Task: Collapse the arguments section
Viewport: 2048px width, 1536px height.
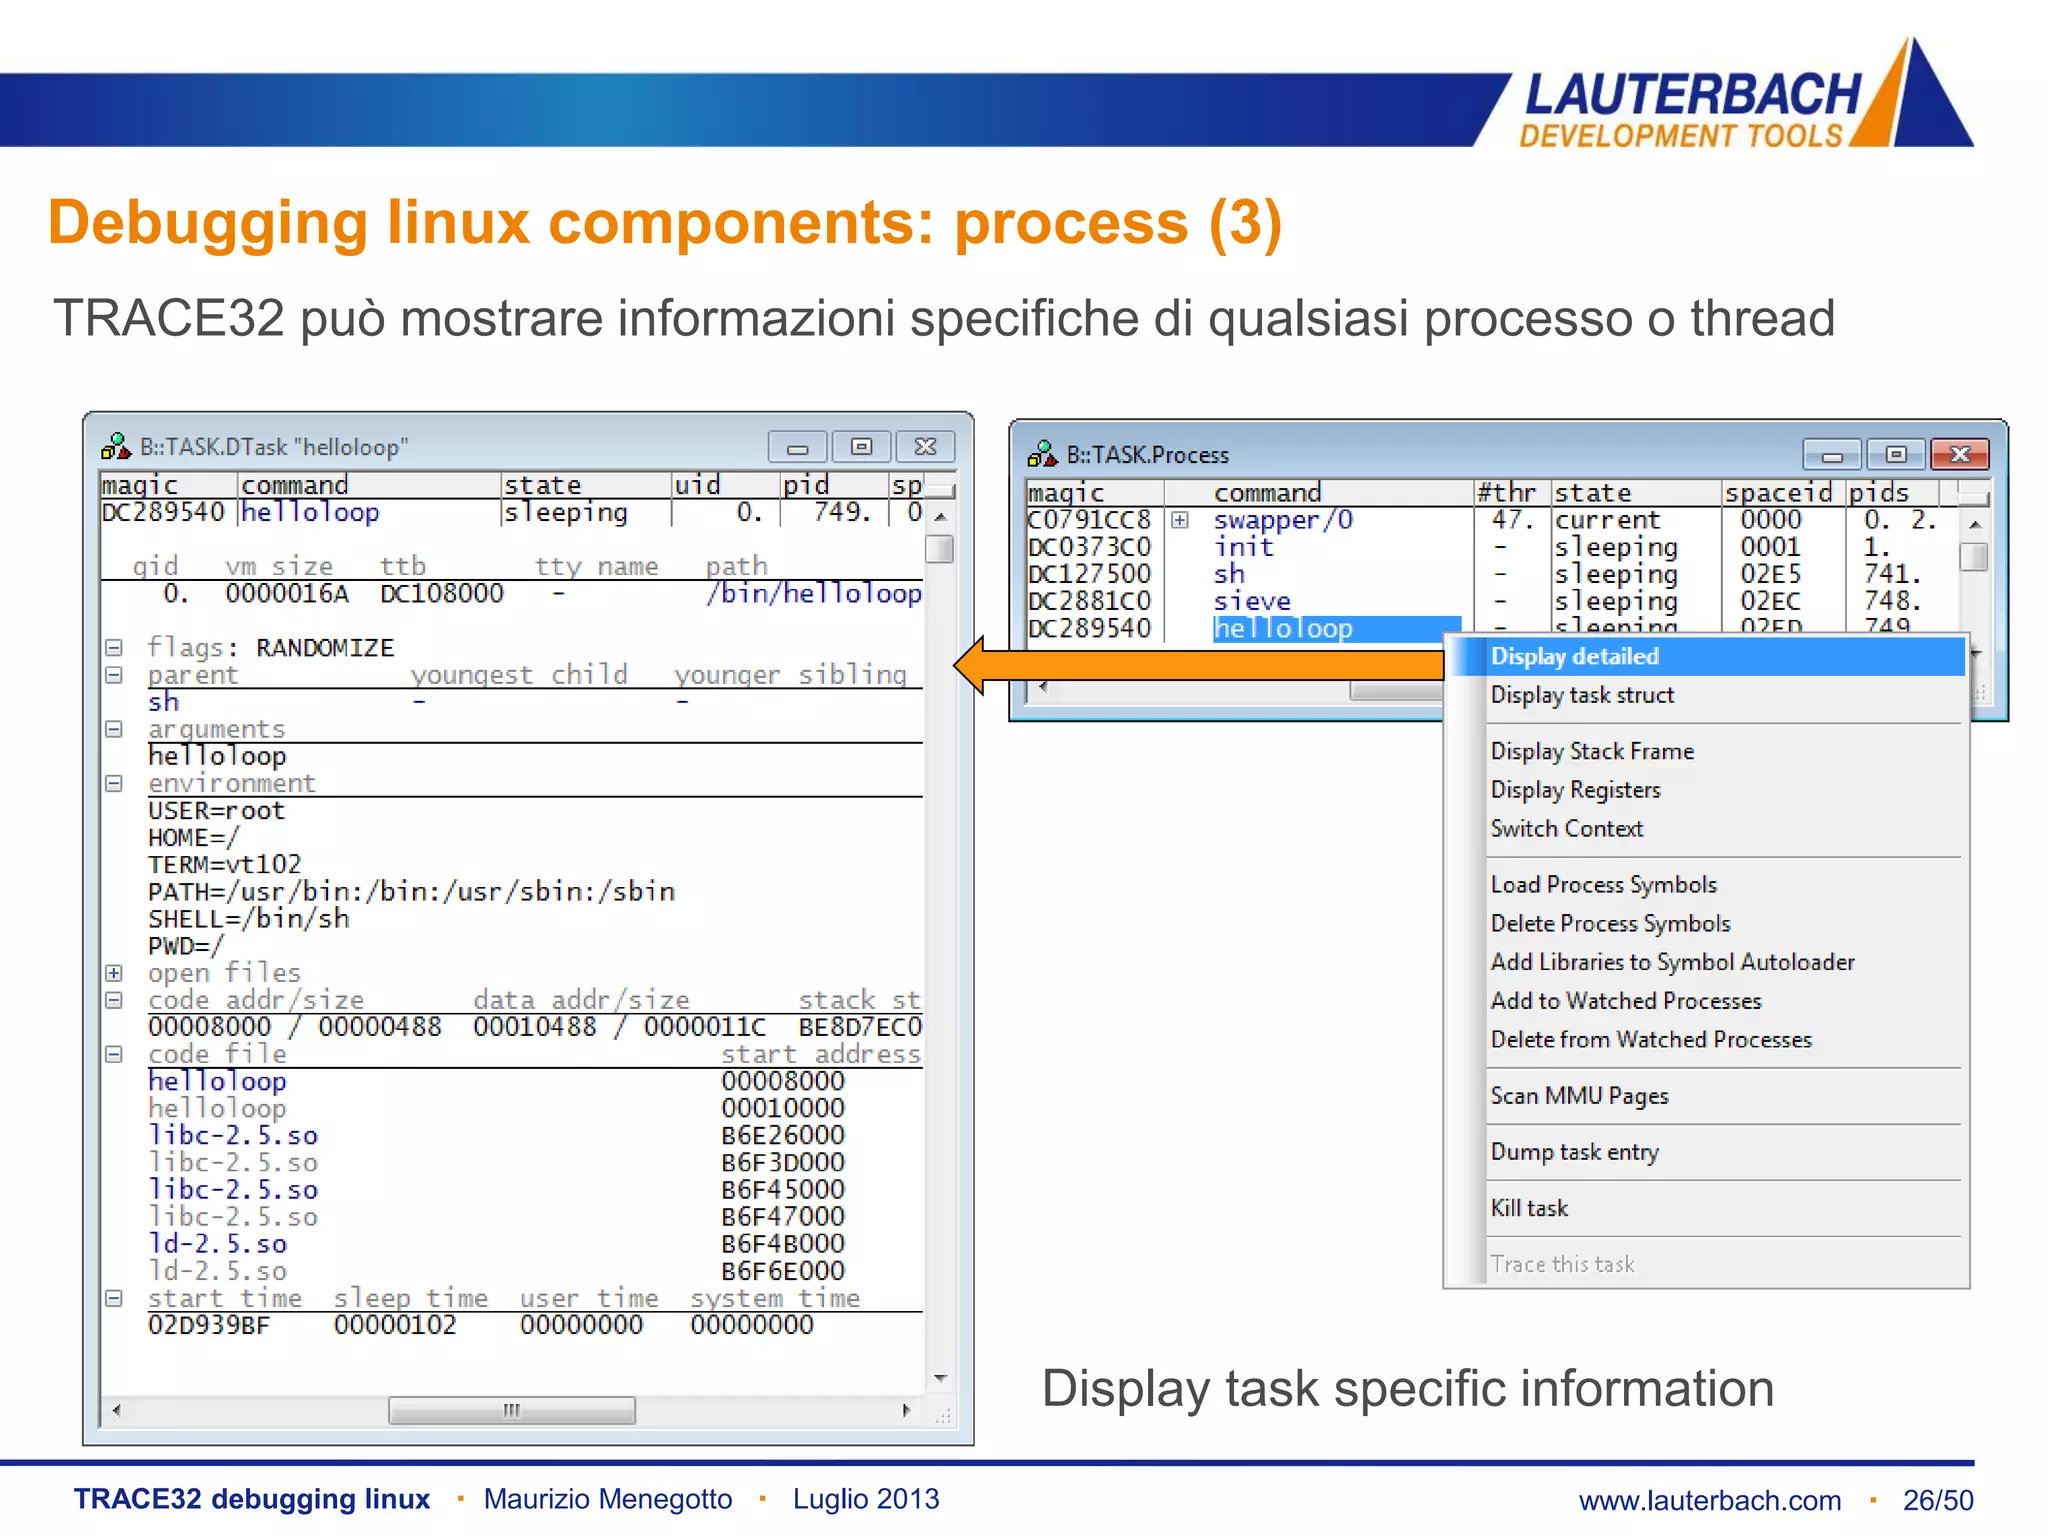Action: pos(114,729)
